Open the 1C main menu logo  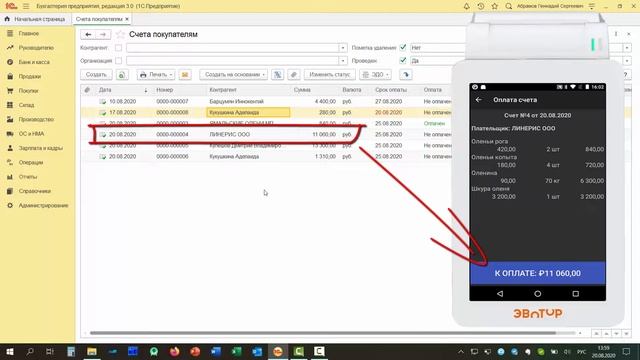(11, 6)
